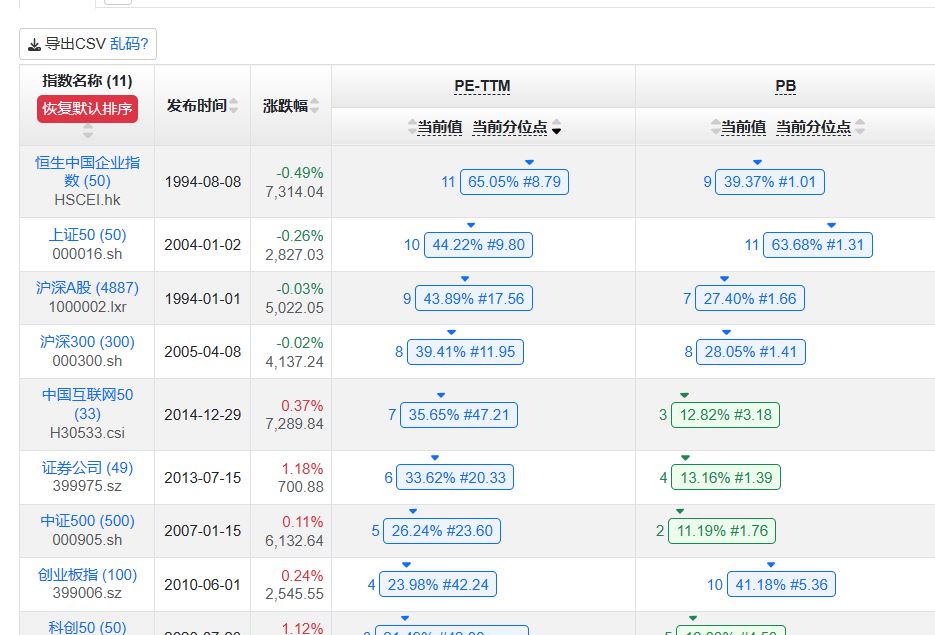Open the 乱码? help link

(129, 44)
